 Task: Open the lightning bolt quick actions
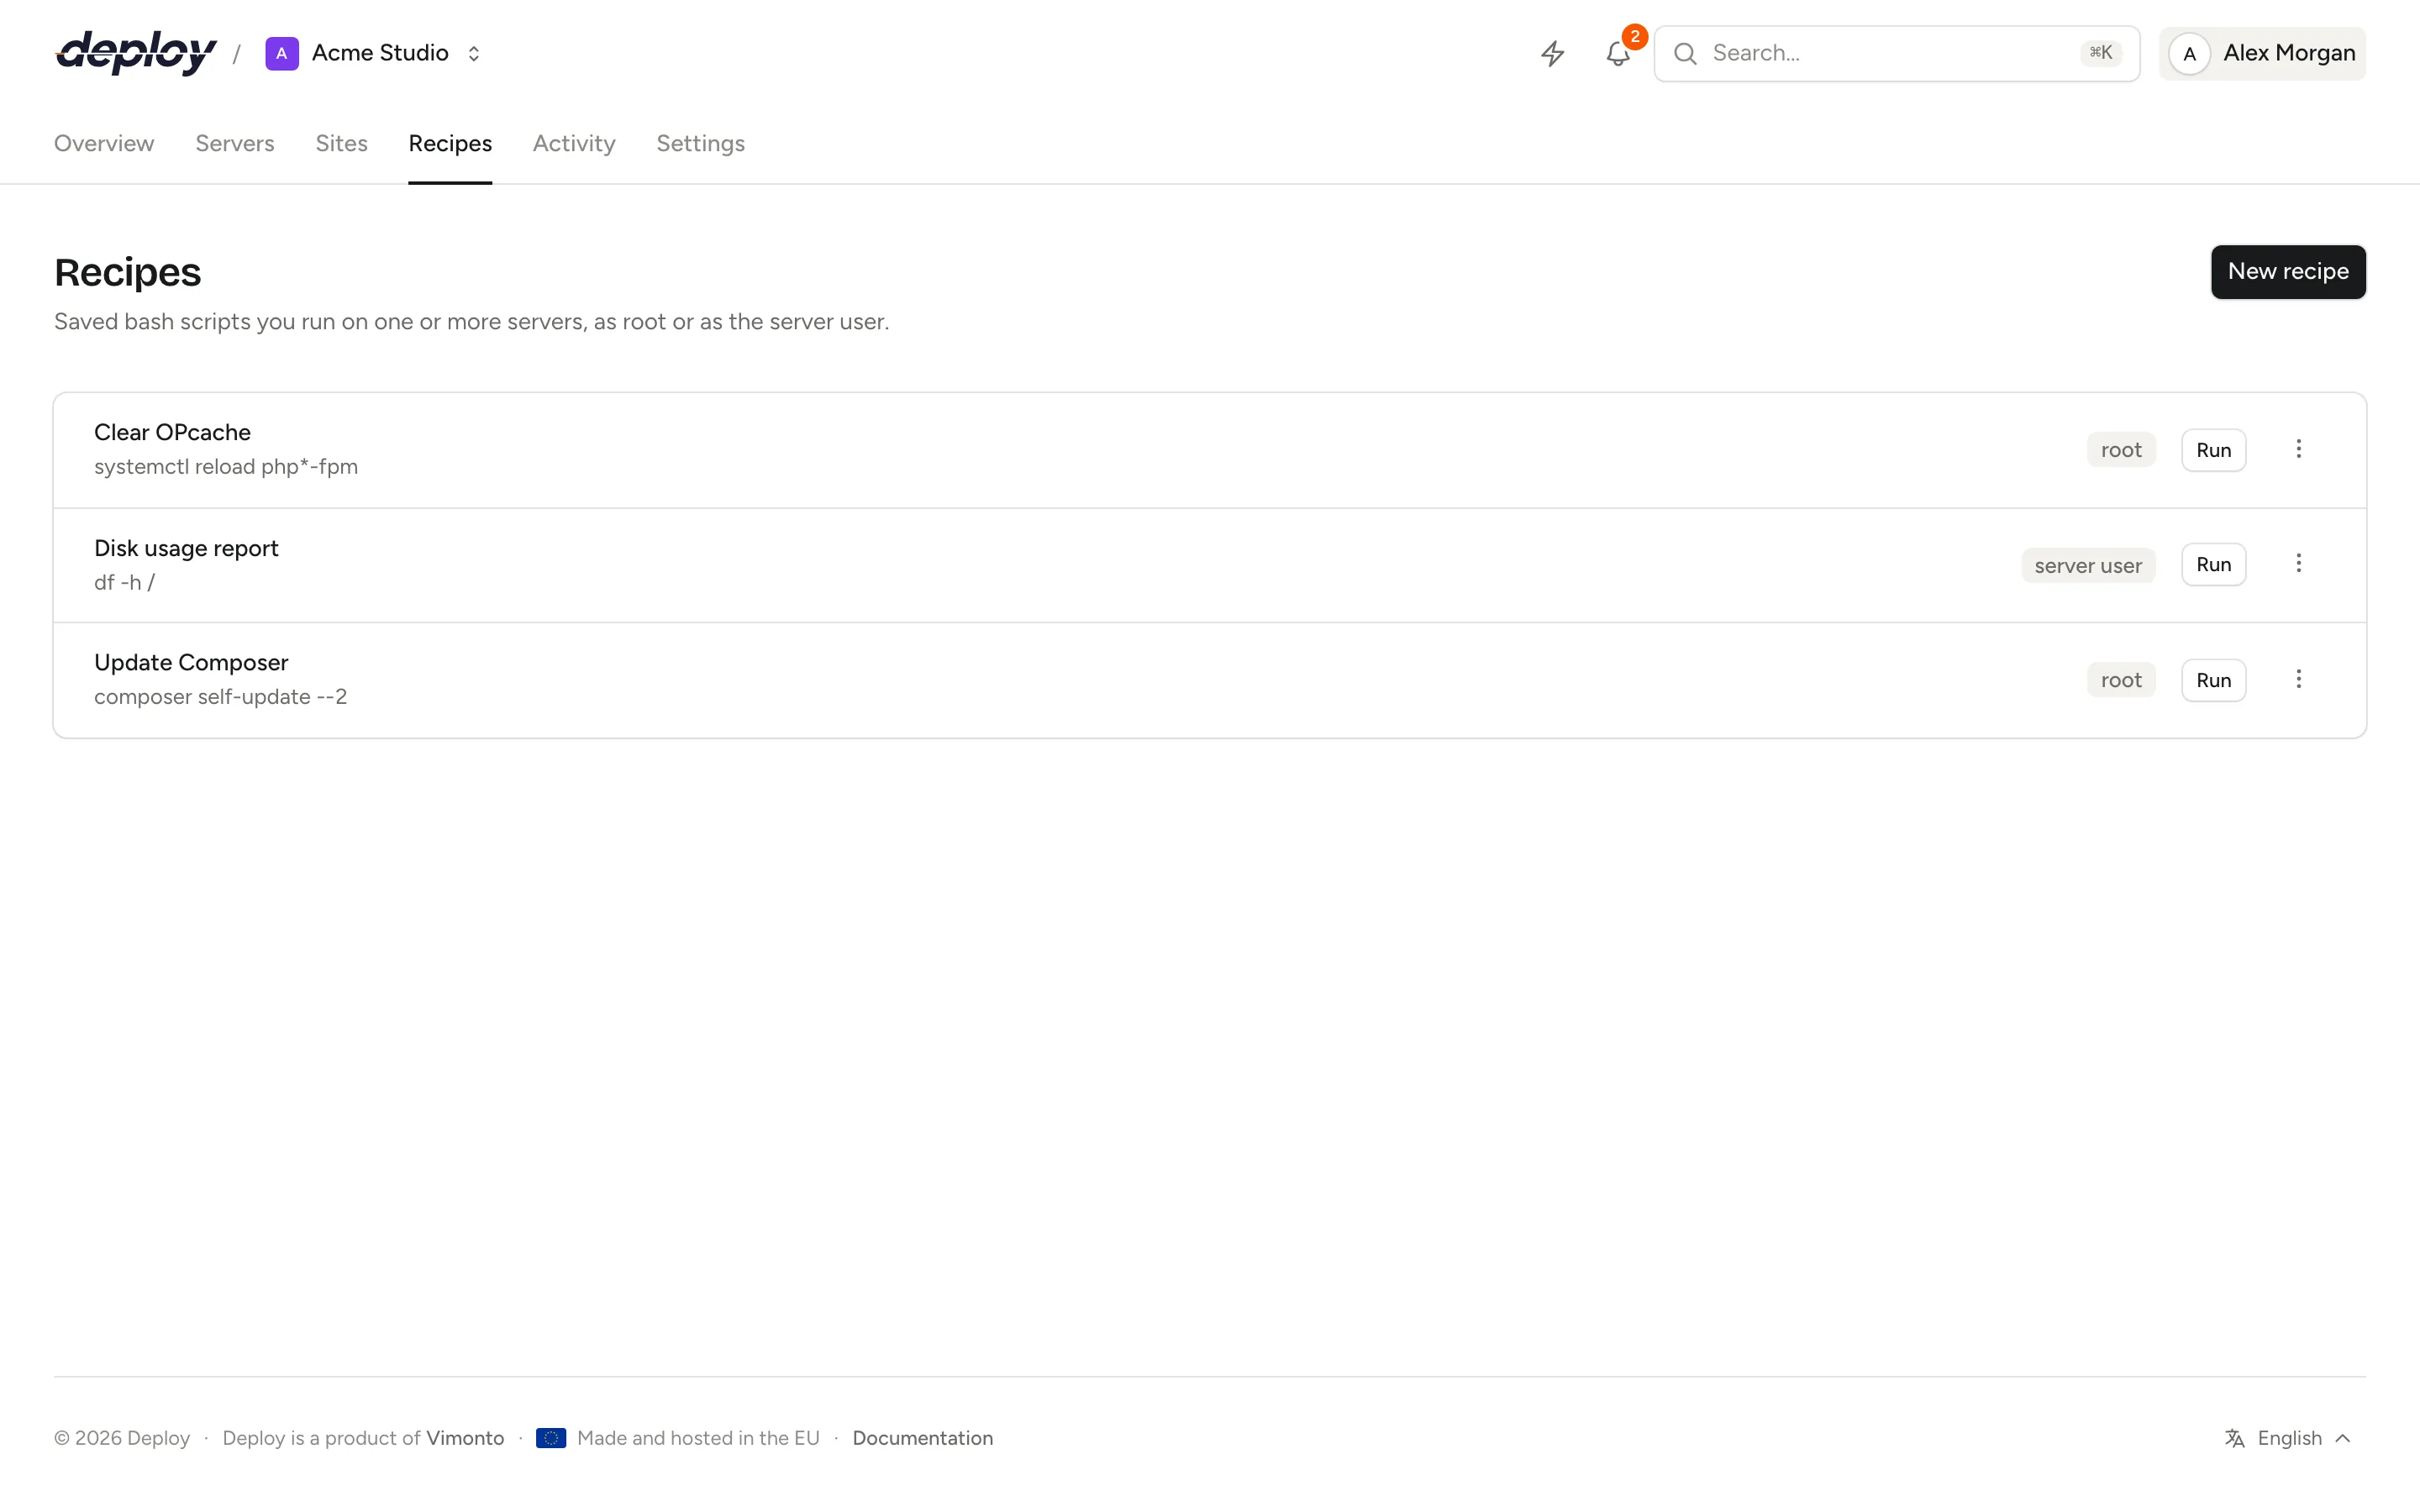[x=1552, y=53]
